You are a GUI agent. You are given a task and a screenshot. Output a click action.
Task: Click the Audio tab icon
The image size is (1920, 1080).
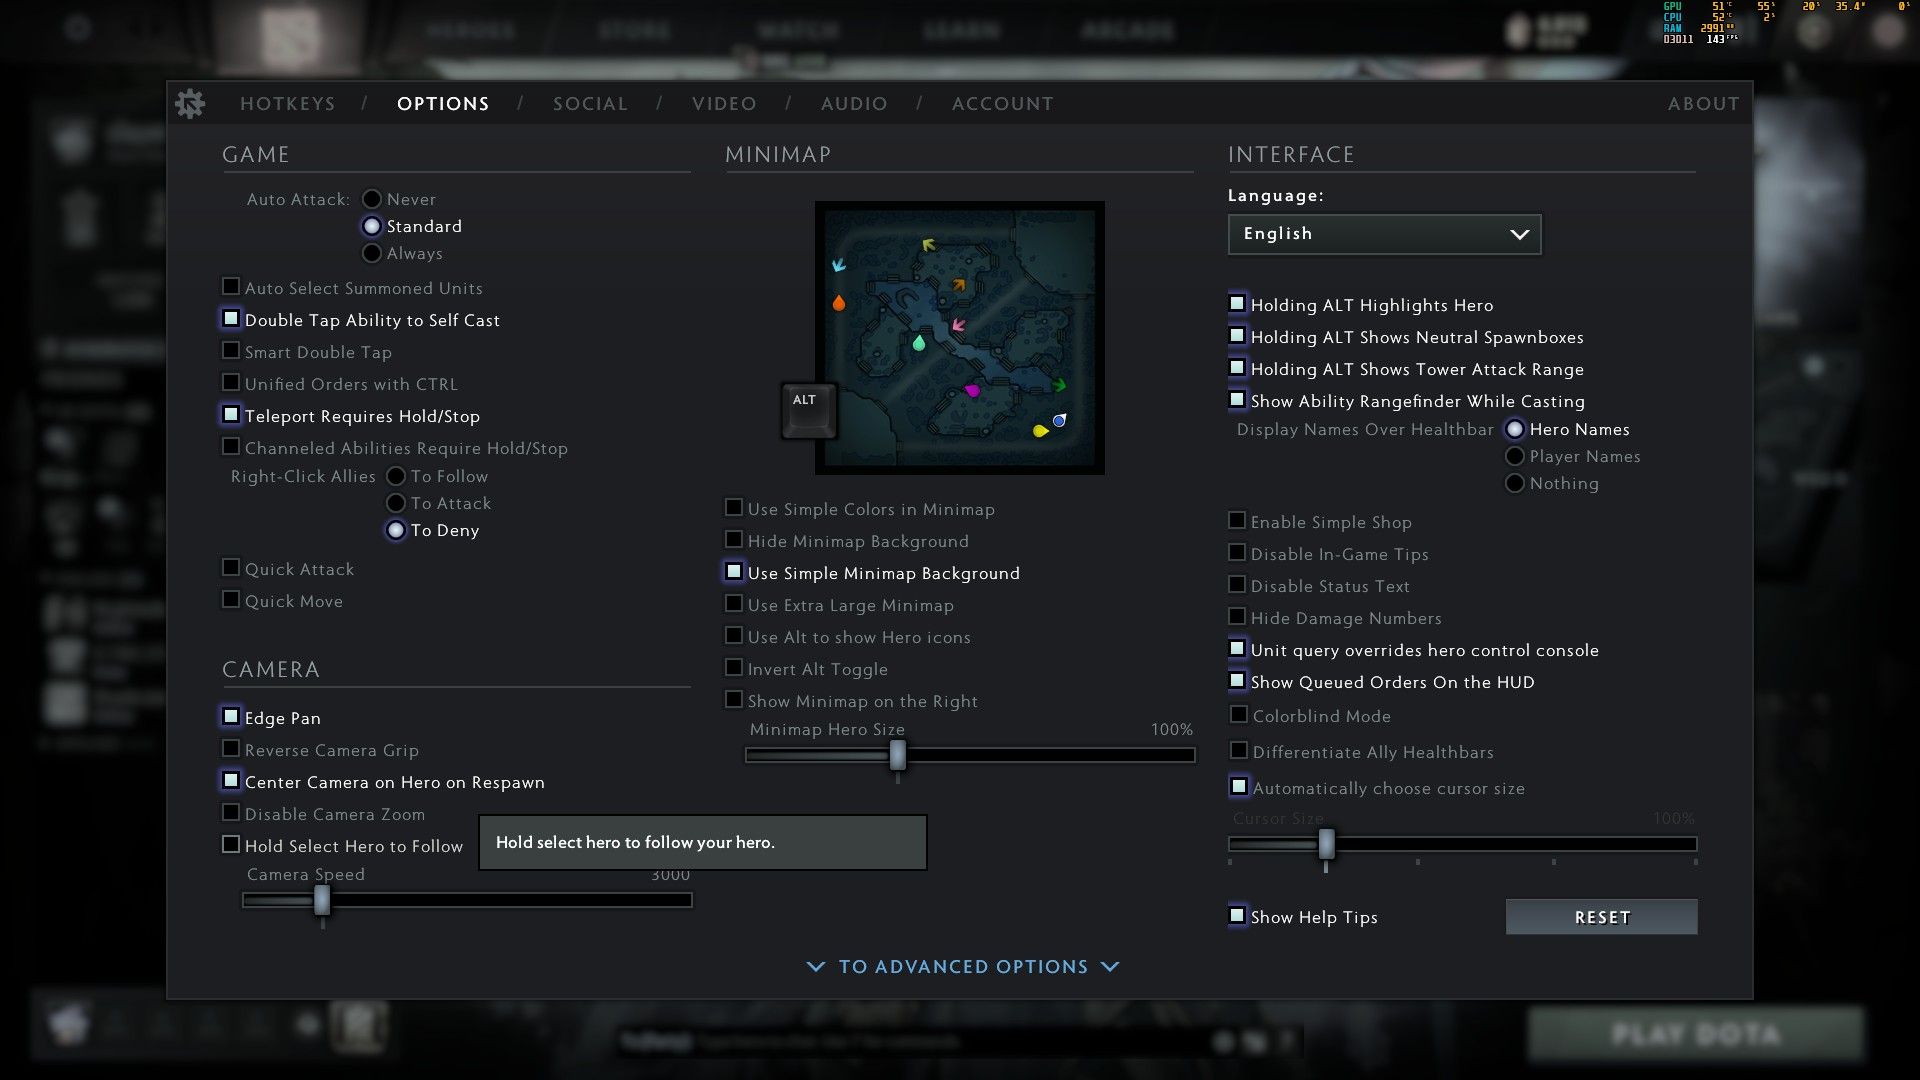click(855, 103)
